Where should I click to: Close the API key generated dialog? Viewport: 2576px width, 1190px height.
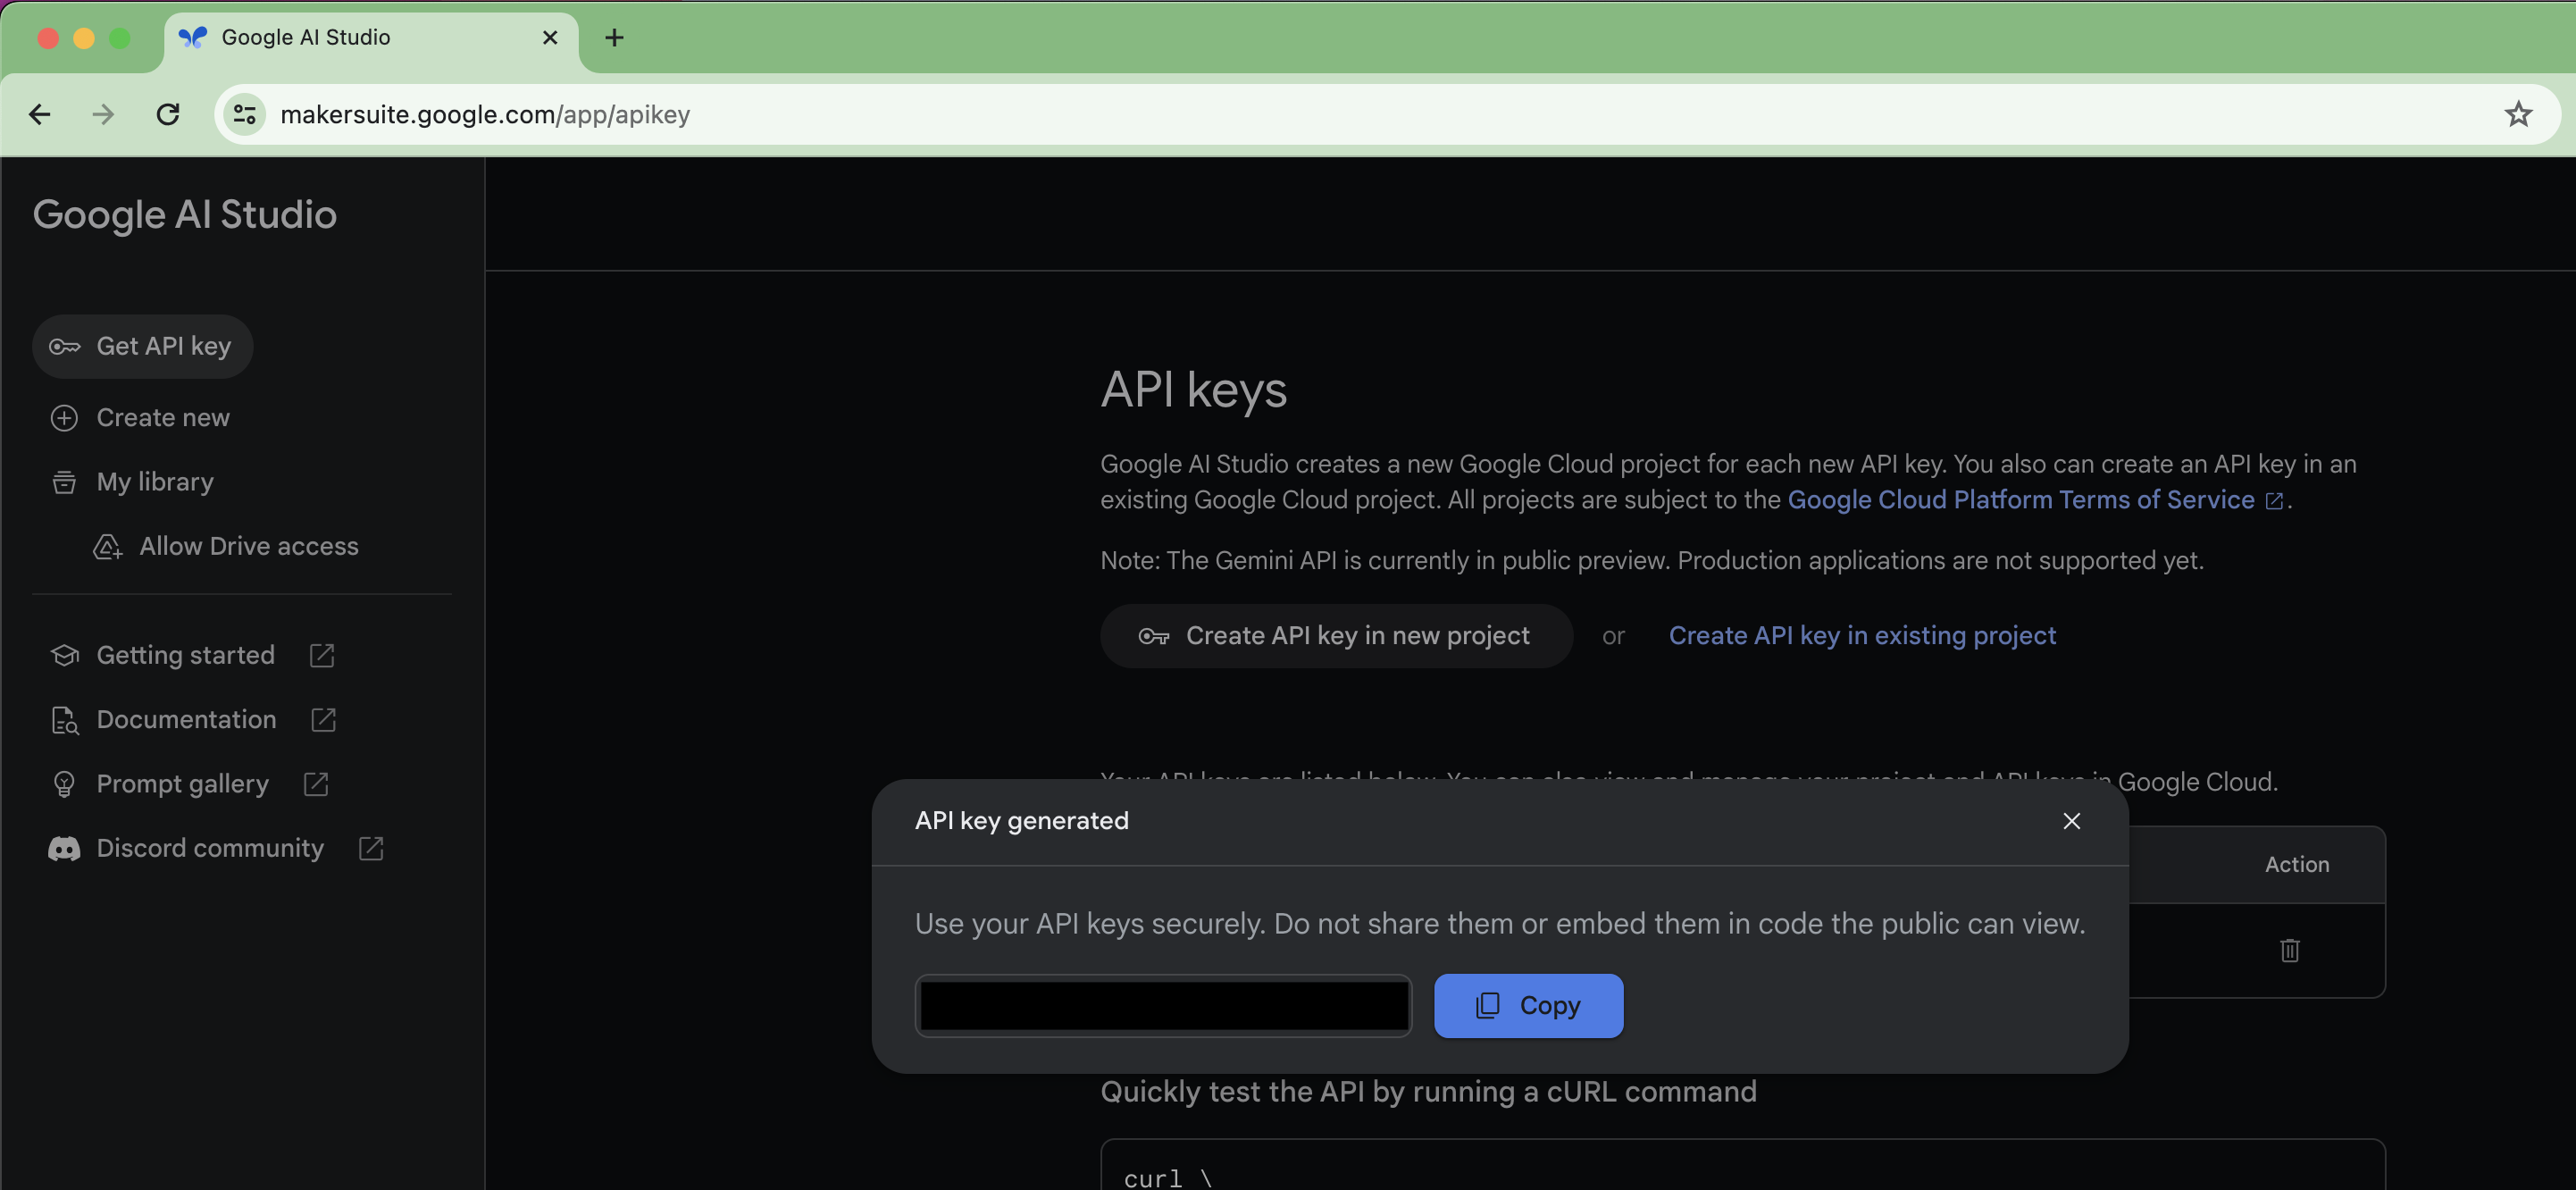[x=2071, y=821]
